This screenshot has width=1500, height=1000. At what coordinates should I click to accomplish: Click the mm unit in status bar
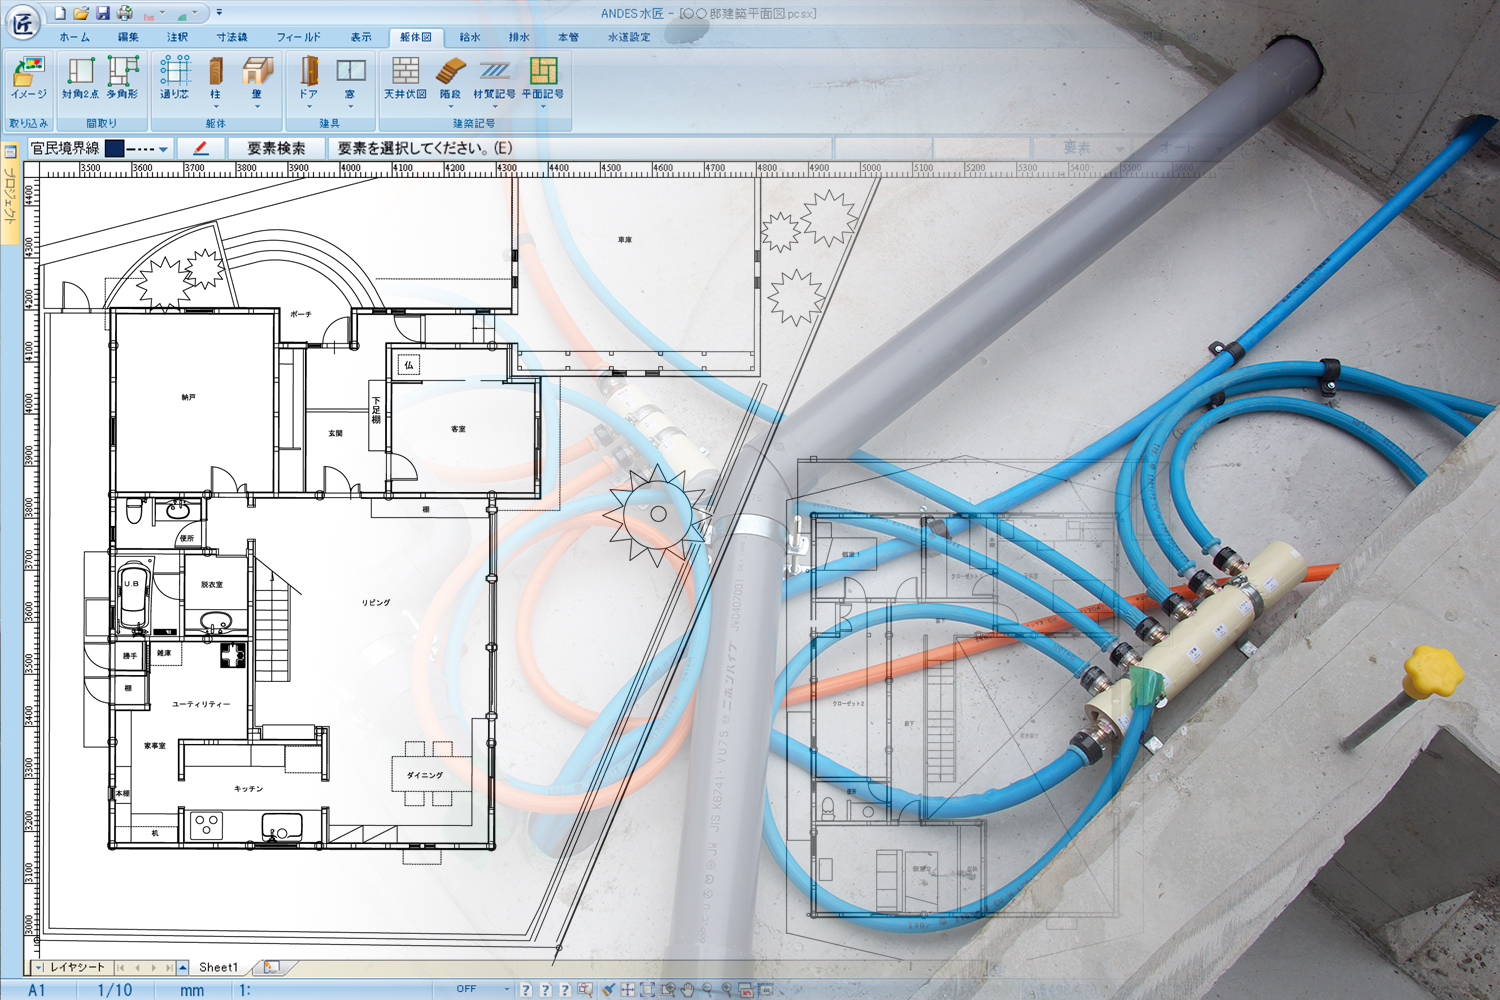[x=192, y=990]
